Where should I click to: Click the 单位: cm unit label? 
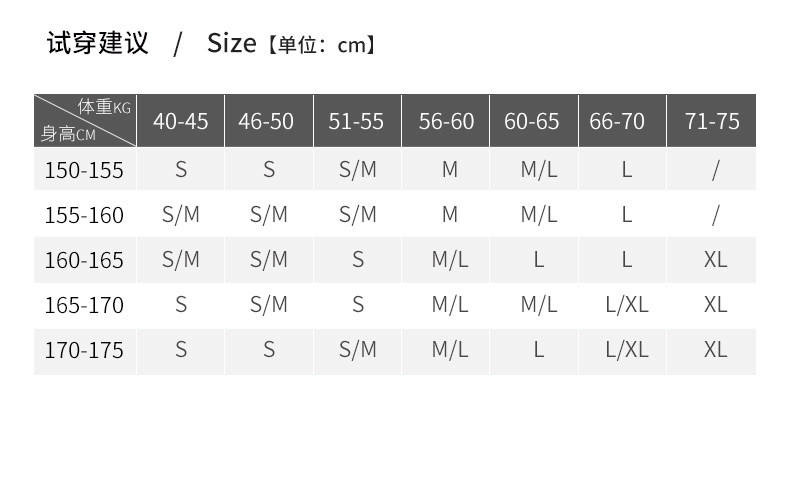click(322, 45)
